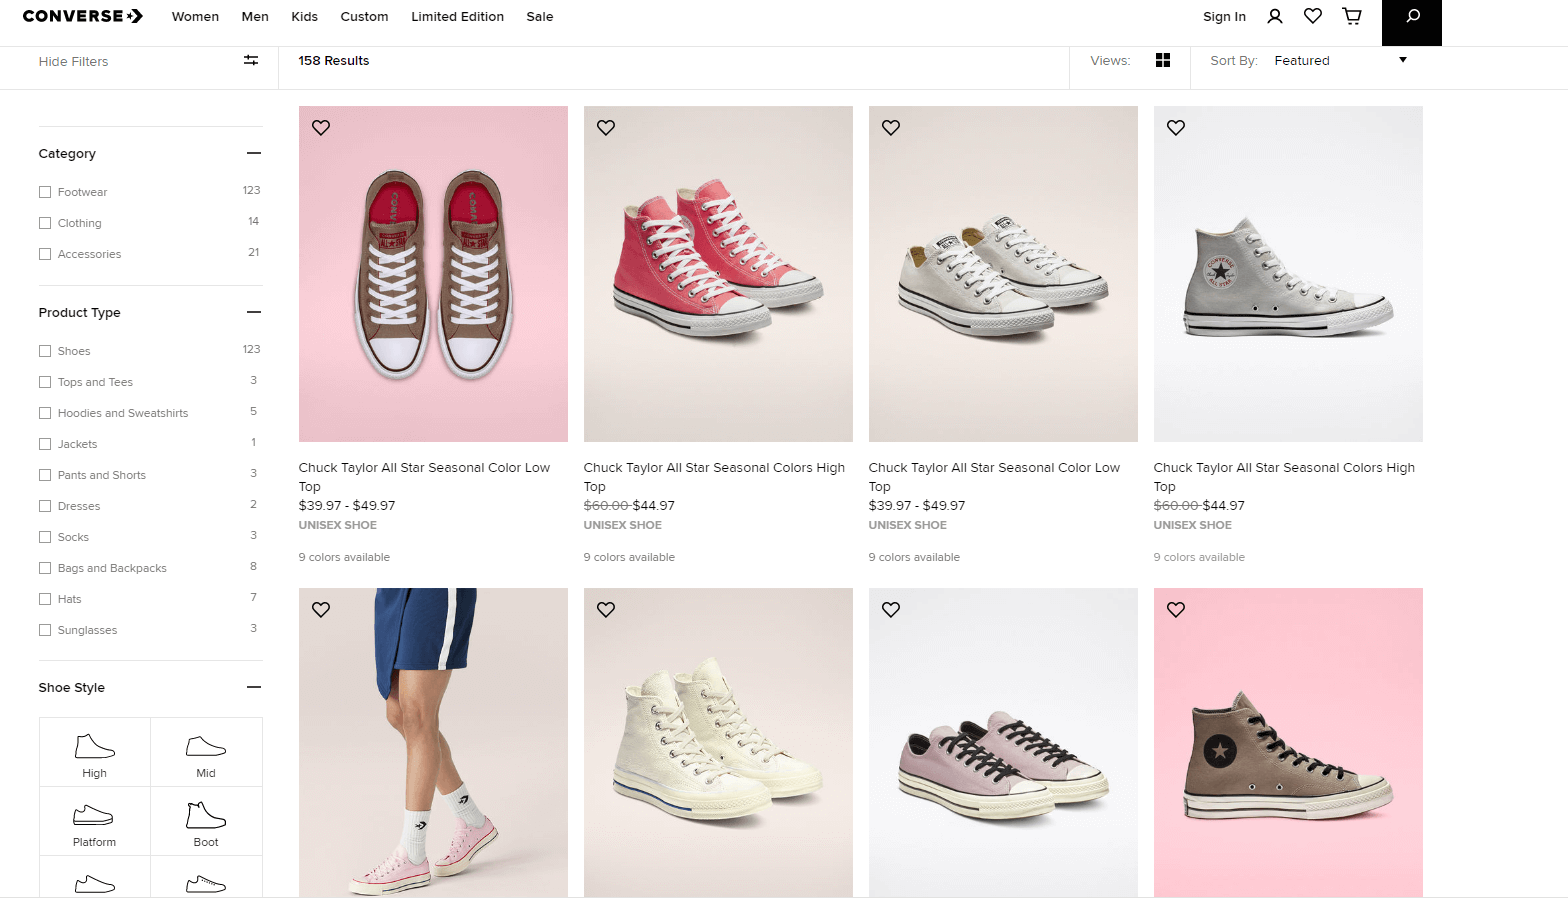
Task: Check the Pants and Shorts filter
Action: point(45,475)
